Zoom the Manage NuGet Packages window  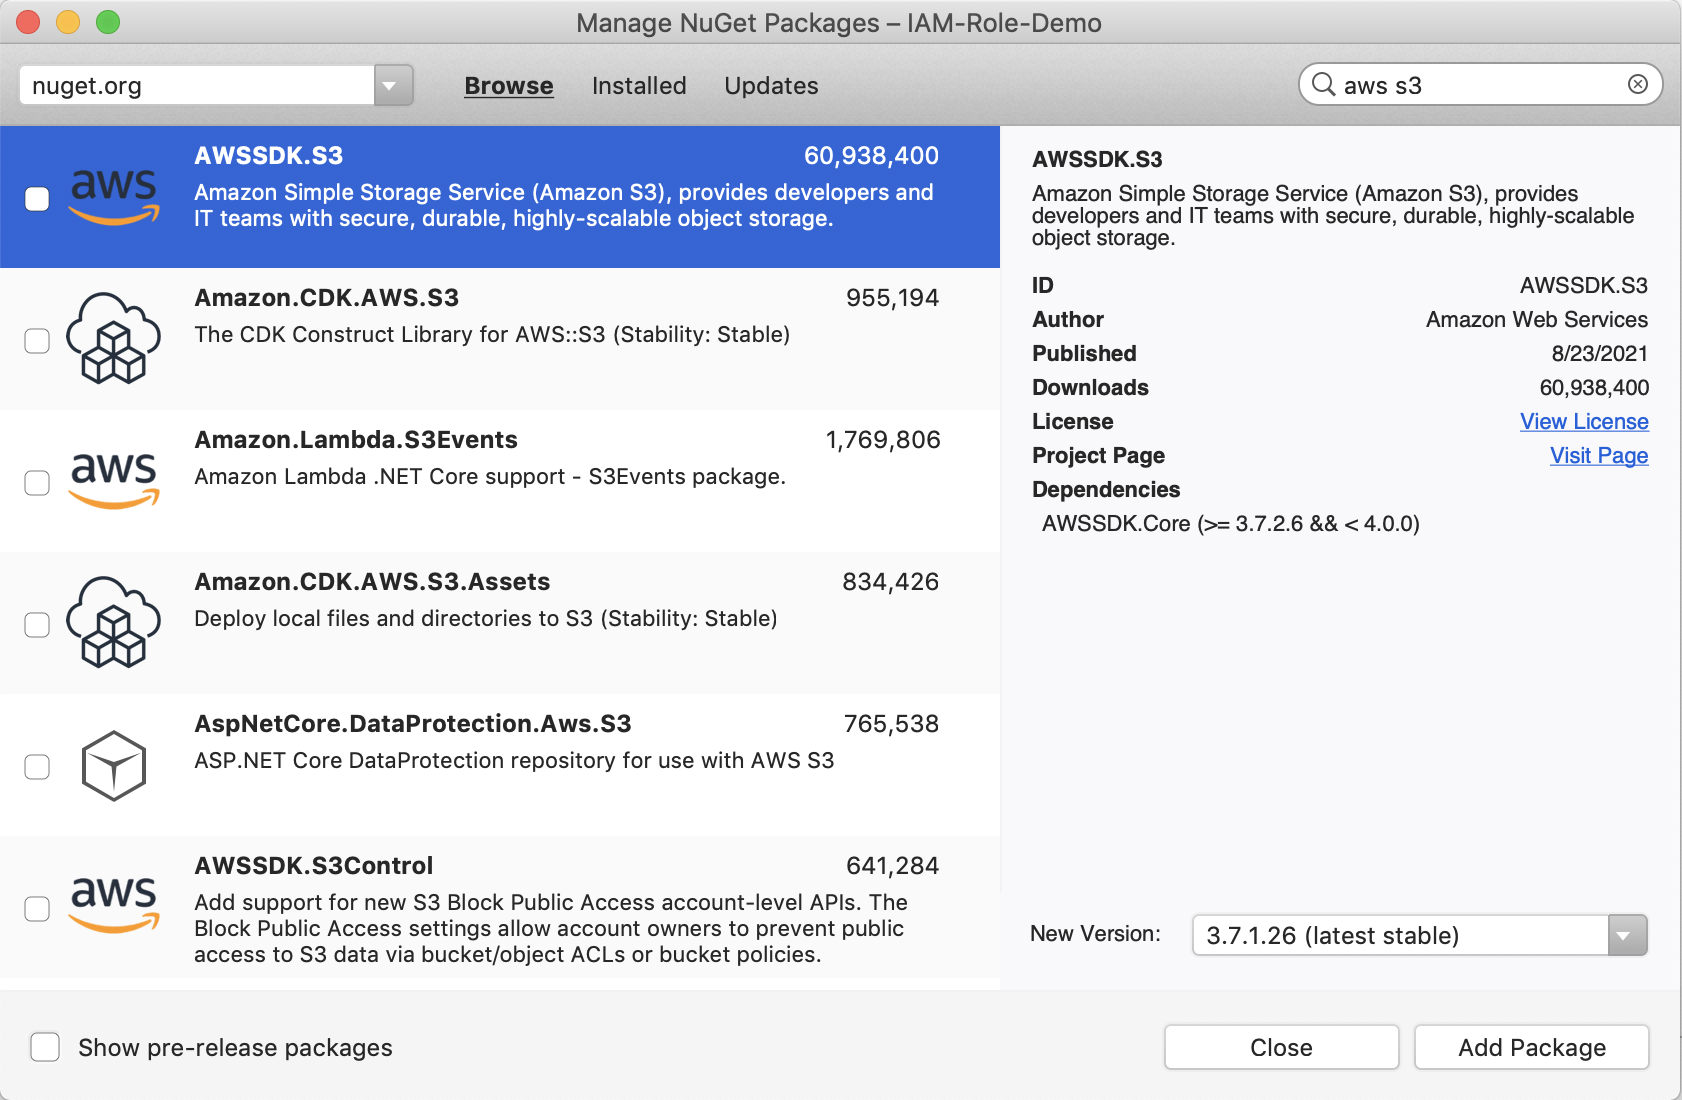point(108,22)
